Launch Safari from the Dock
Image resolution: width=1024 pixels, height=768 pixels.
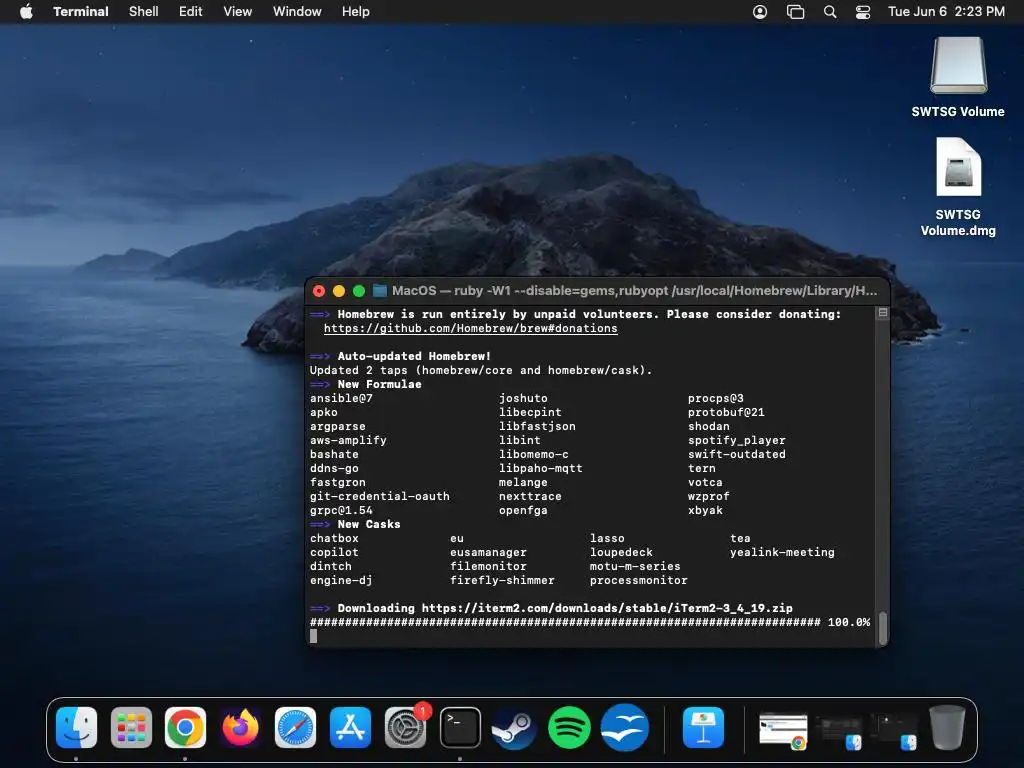(295, 728)
